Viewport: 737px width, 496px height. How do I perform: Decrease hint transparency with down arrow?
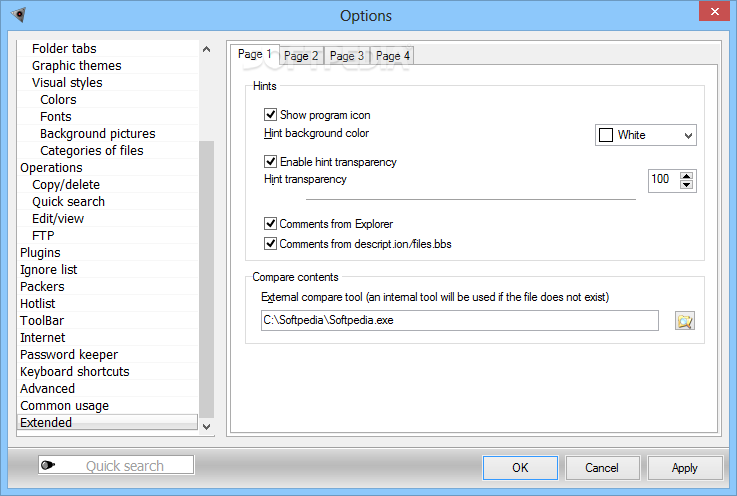point(686,184)
